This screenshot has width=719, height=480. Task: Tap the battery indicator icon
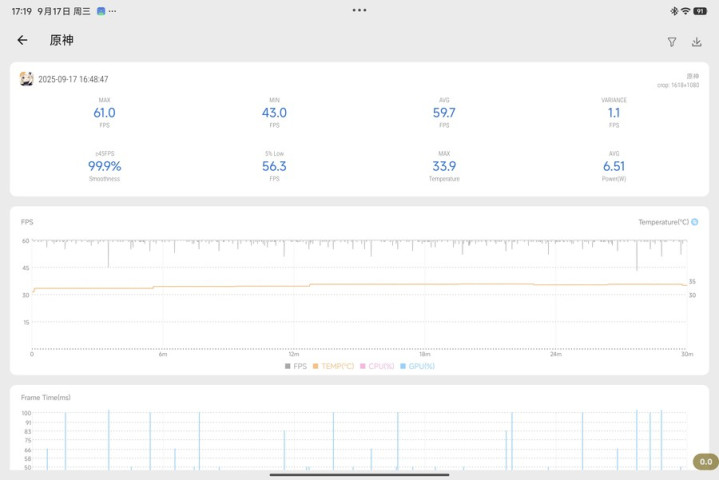tap(700, 11)
